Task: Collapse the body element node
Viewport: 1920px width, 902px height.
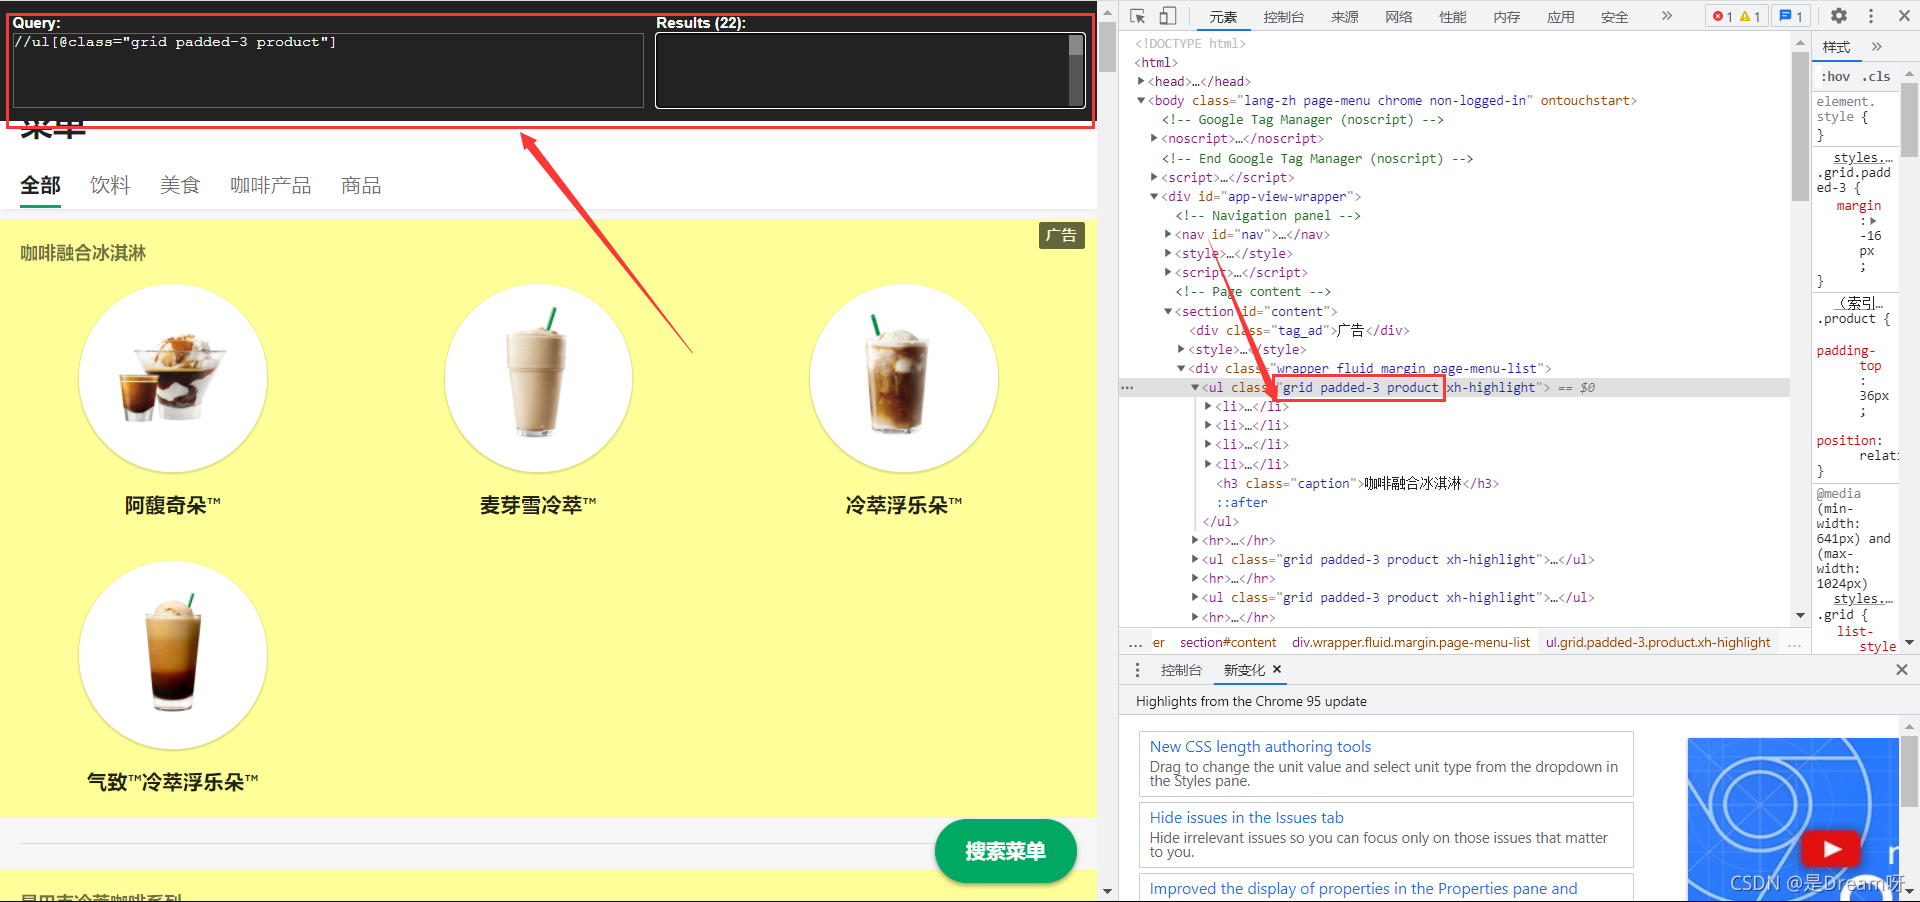Action: pos(1141,100)
